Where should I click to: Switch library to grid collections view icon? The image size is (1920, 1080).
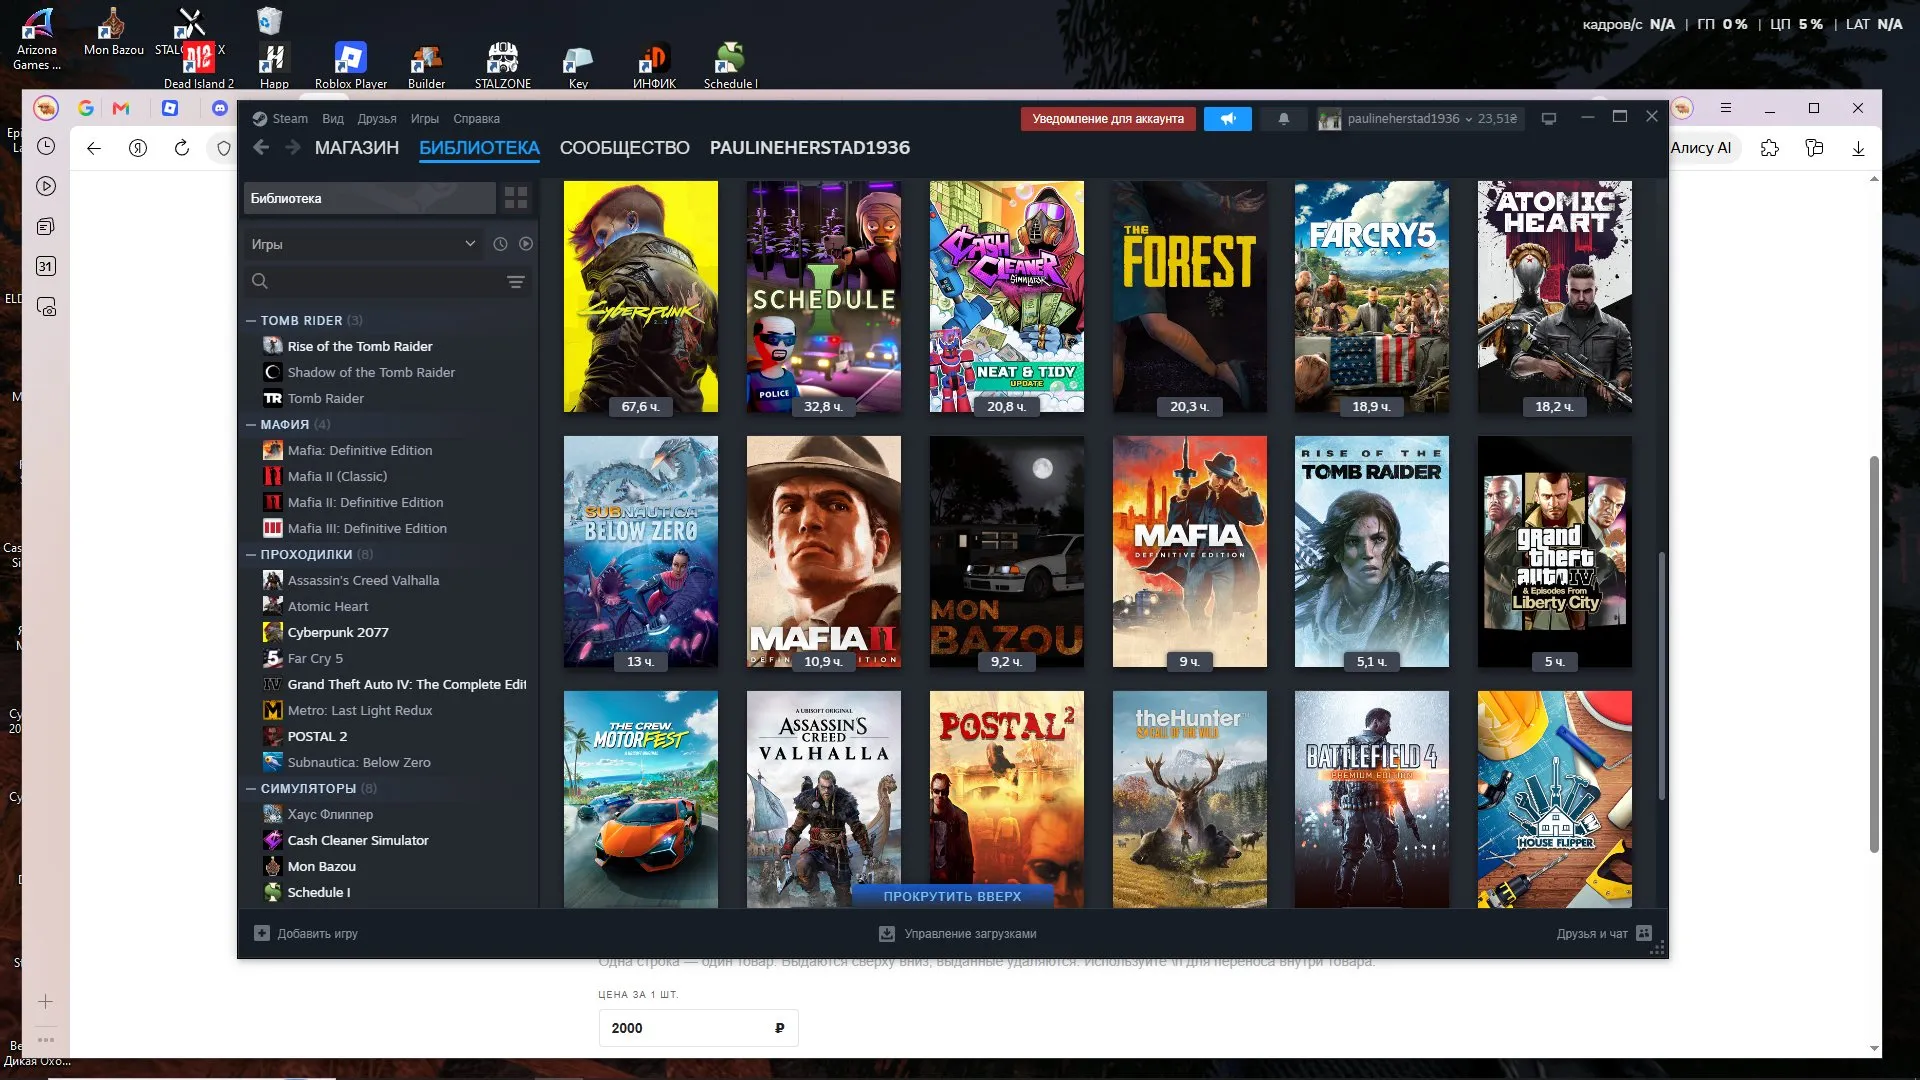click(516, 198)
